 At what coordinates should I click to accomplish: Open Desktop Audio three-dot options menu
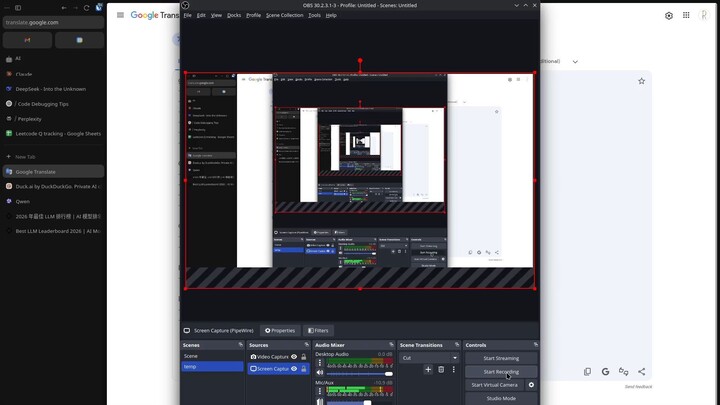point(320,363)
